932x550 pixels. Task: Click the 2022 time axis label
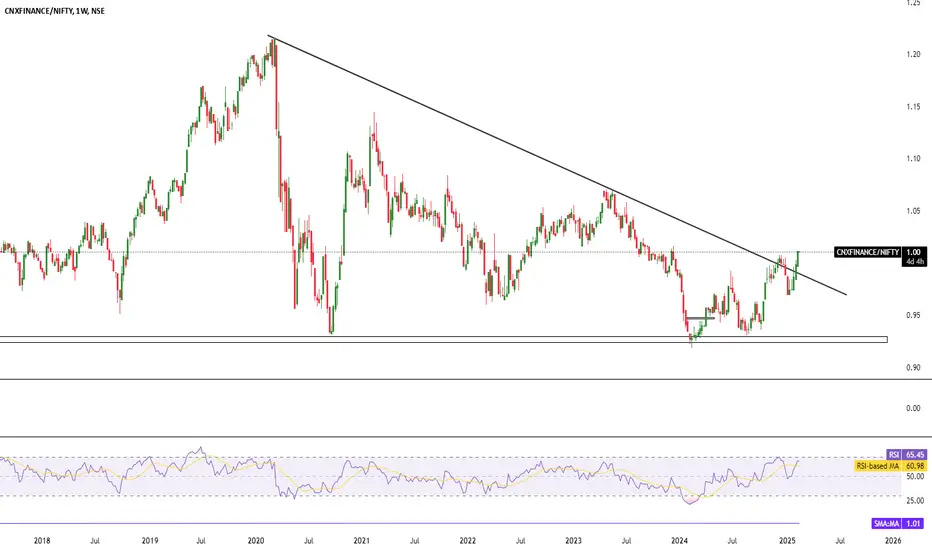[468, 541]
